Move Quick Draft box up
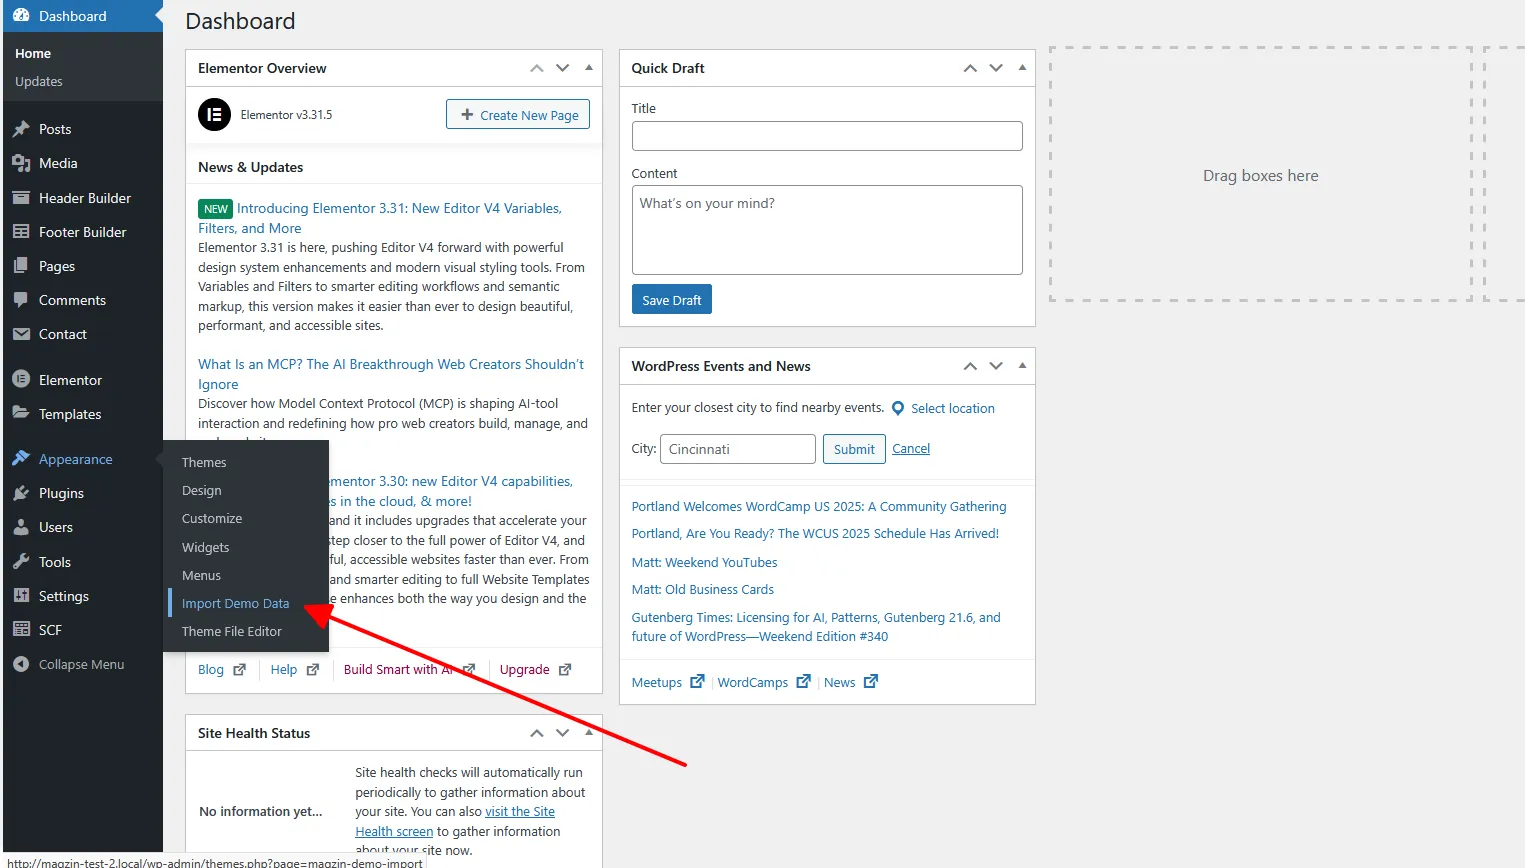The height and width of the screenshot is (868, 1525). tap(970, 68)
